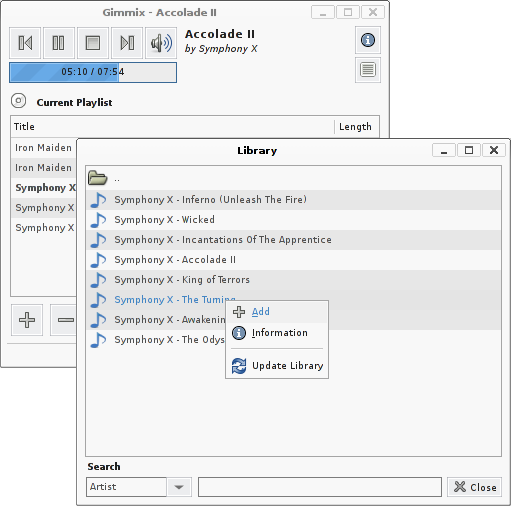Select the Symphony X - Awakenings row
511x506 pixels.
[156, 320]
